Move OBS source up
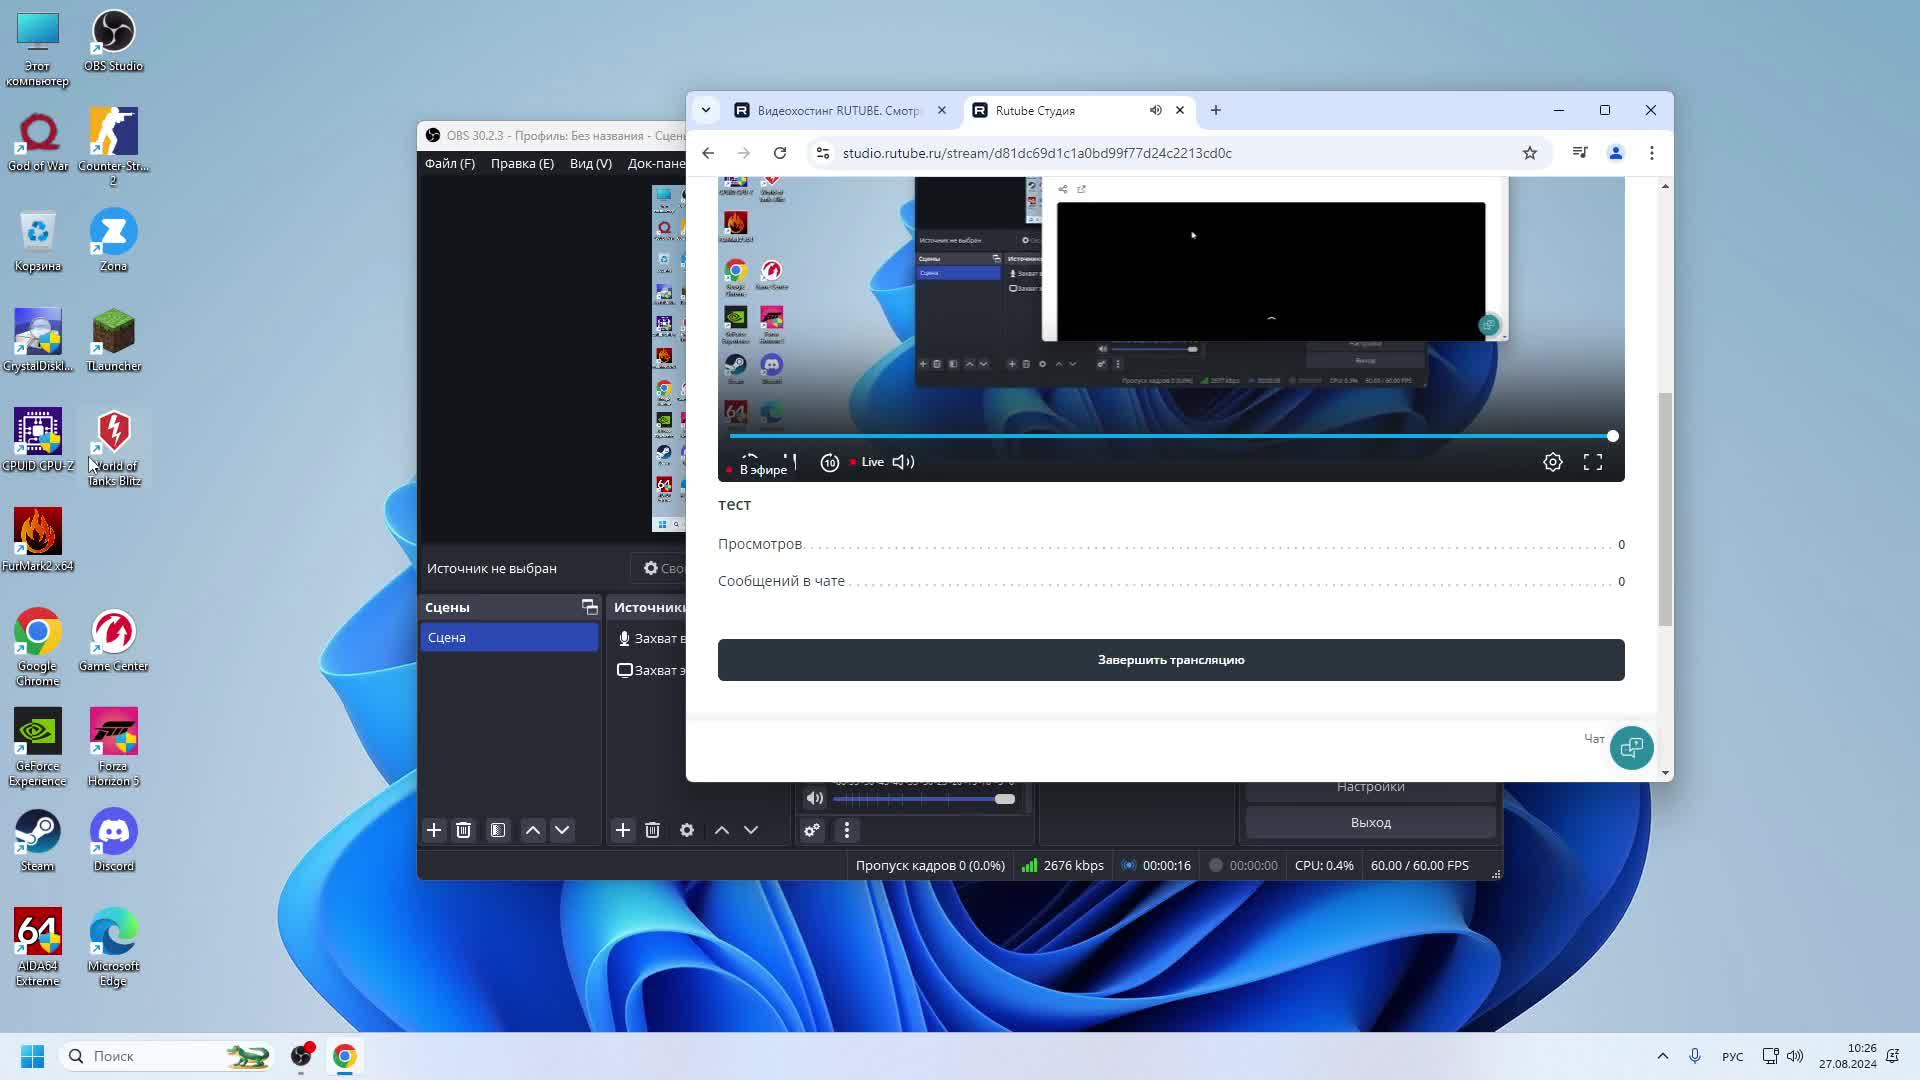 [722, 830]
